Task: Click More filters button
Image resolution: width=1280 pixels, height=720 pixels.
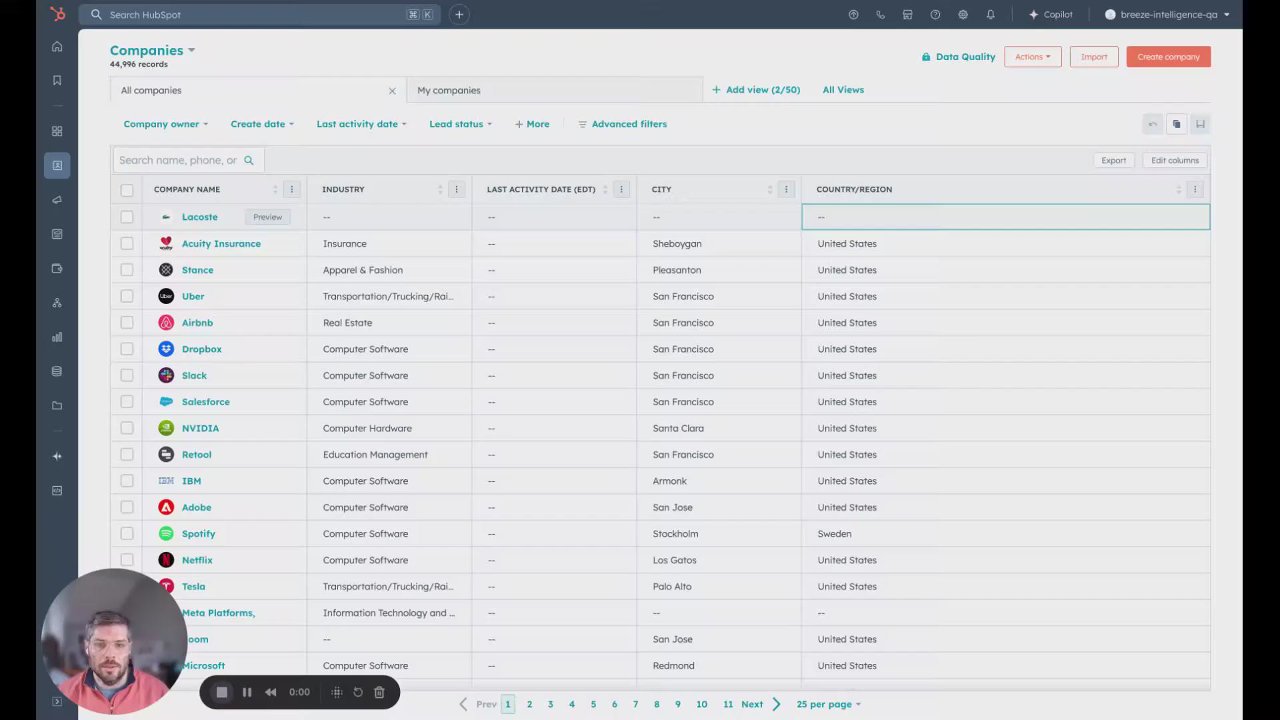Action: (532, 124)
